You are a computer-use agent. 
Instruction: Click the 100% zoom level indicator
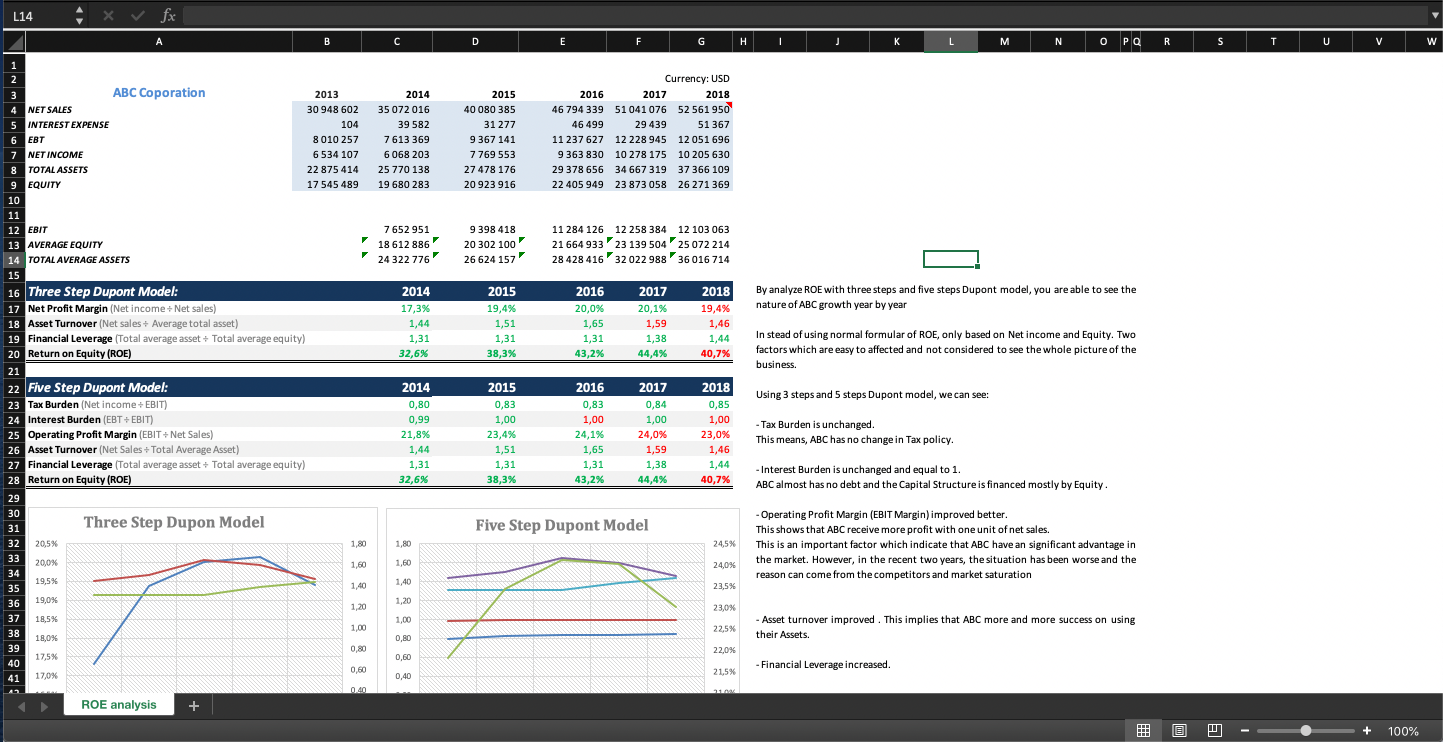[x=1403, y=731]
